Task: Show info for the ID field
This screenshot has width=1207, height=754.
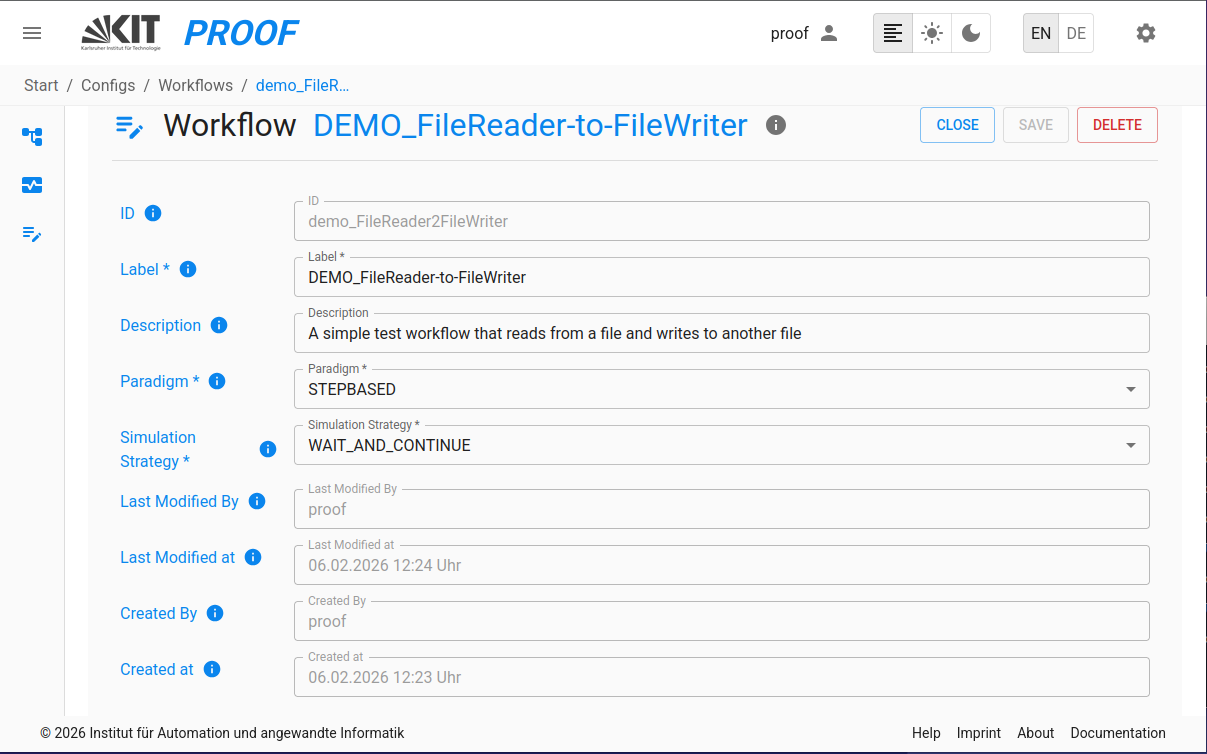Action: point(153,213)
